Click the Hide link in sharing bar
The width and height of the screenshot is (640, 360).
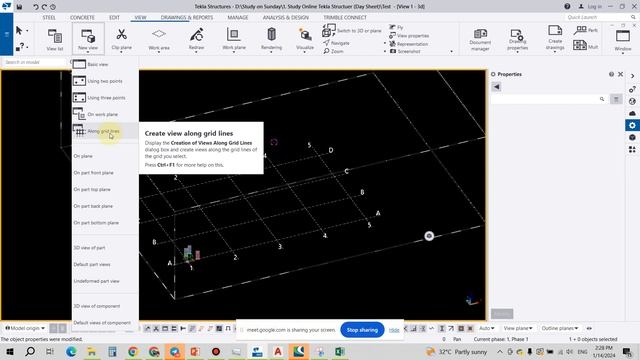394,330
